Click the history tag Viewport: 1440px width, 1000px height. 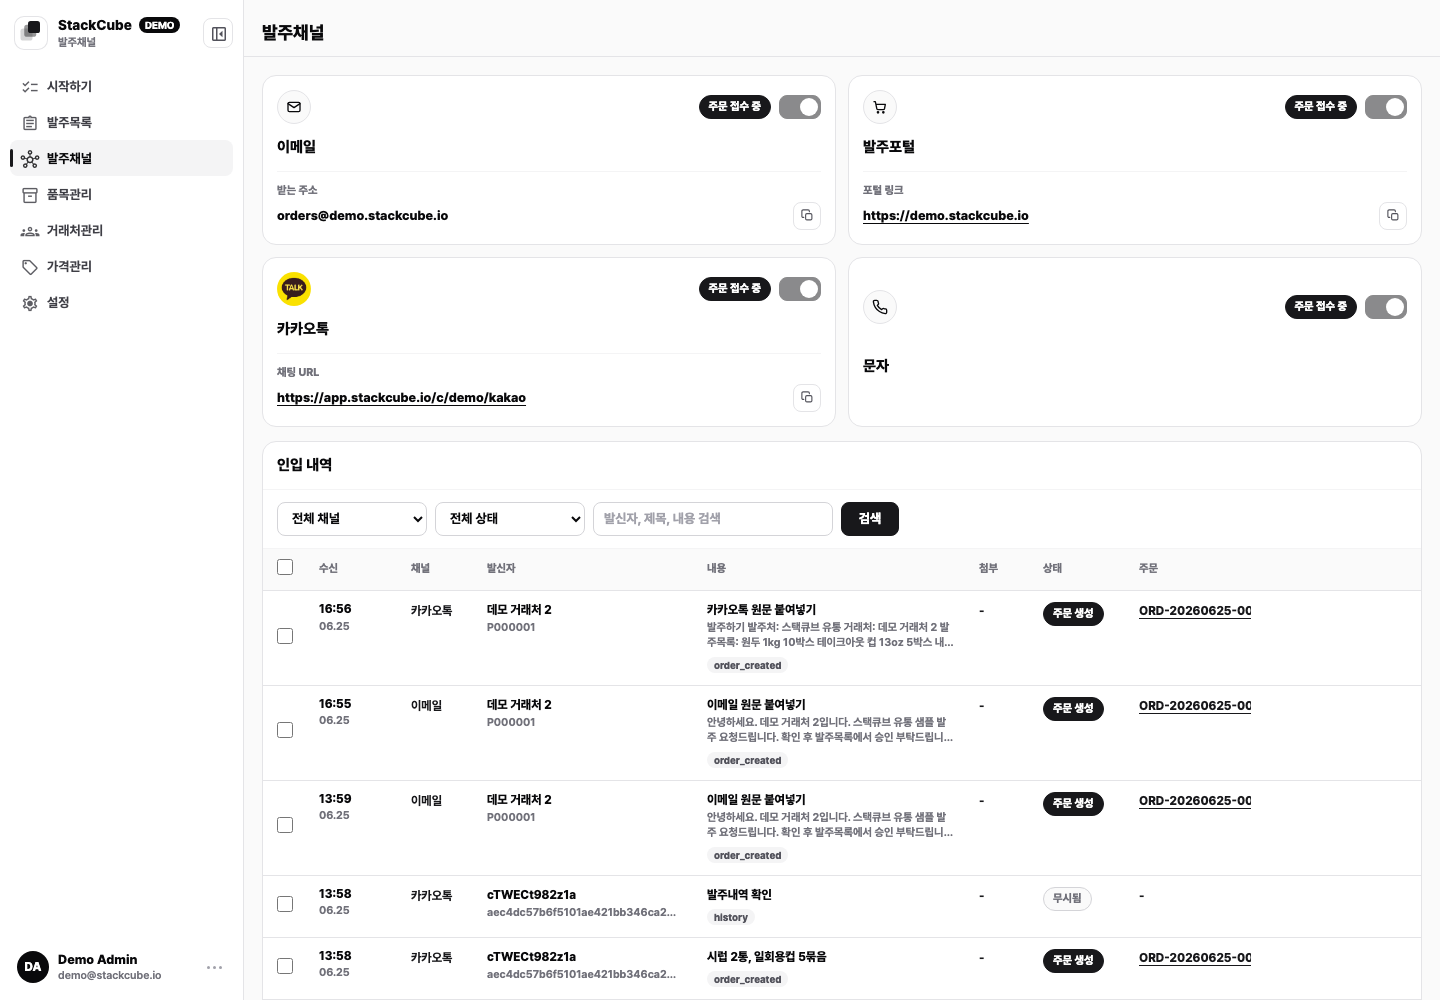point(731,918)
